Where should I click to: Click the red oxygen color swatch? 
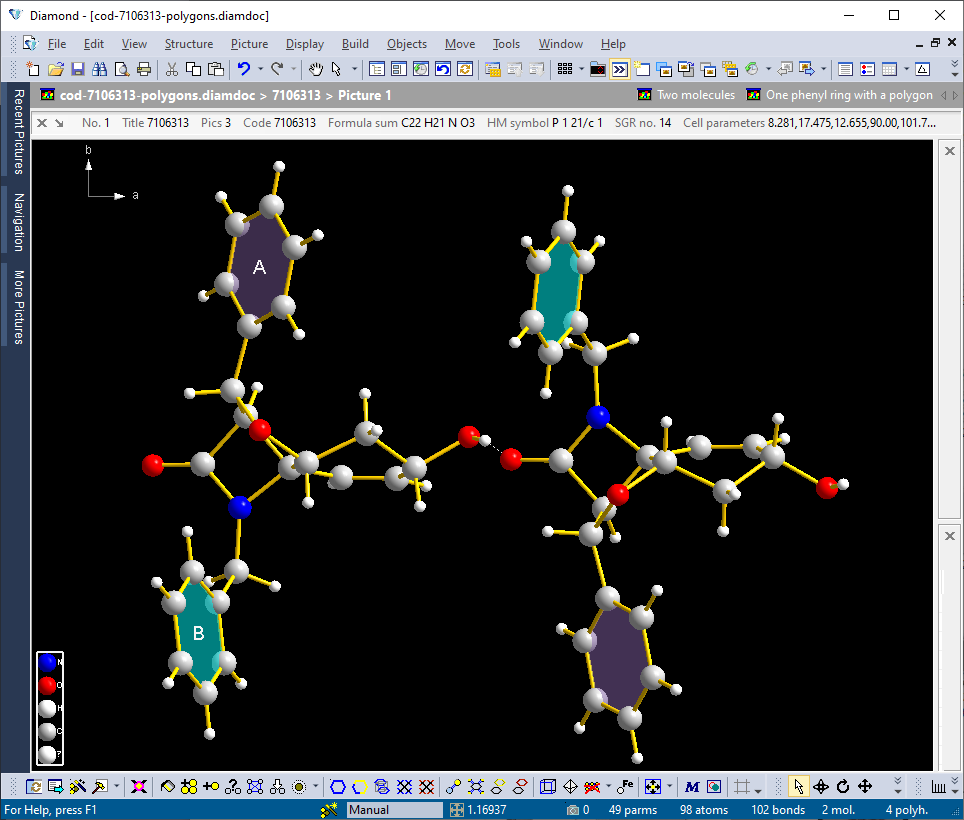pos(48,685)
